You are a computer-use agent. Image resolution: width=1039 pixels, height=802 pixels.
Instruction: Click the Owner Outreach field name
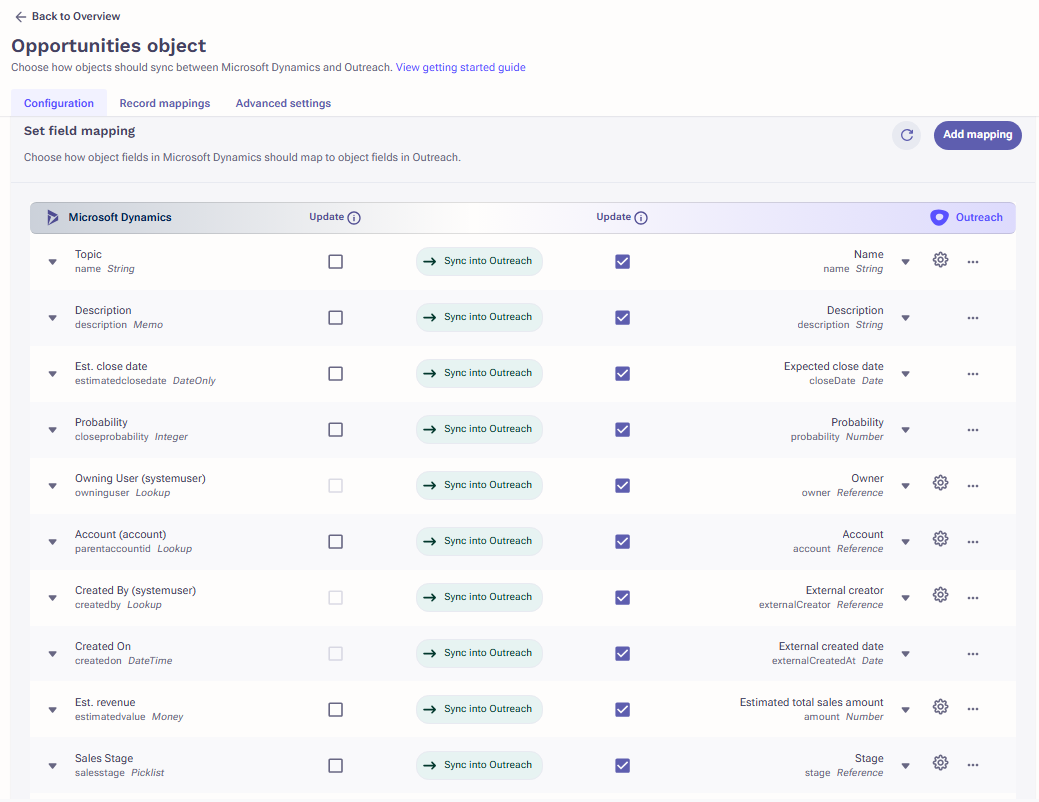click(x=867, y=479)
